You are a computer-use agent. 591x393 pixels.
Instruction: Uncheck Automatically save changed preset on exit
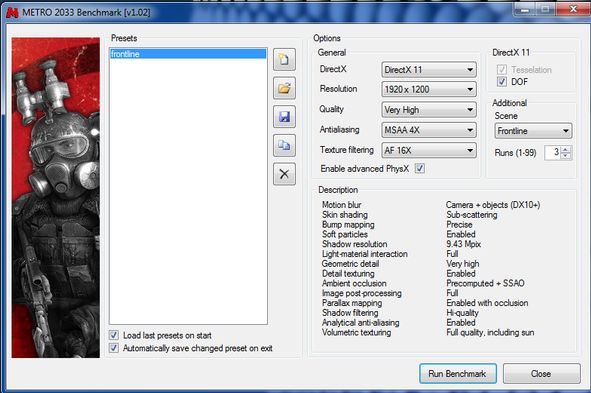pyautogui.click(x=113, y=348)
